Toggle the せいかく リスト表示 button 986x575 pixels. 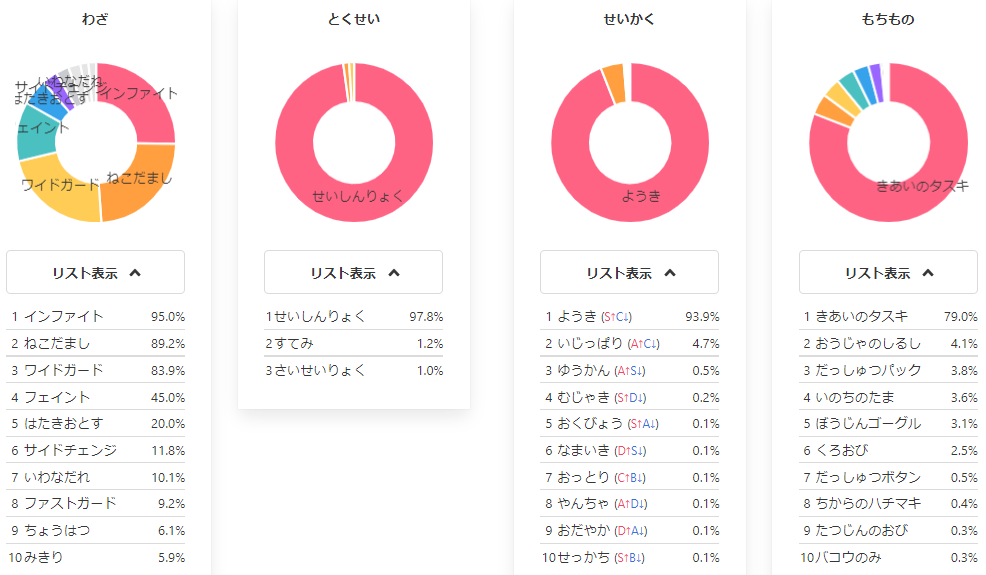629,272
